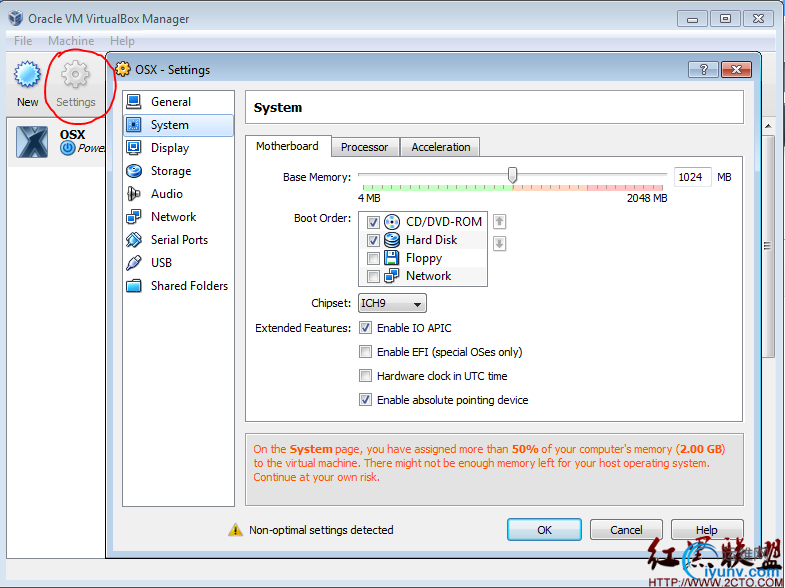Switch to the Motherboard tab
The image size is (785, 588).
(288, 146)
